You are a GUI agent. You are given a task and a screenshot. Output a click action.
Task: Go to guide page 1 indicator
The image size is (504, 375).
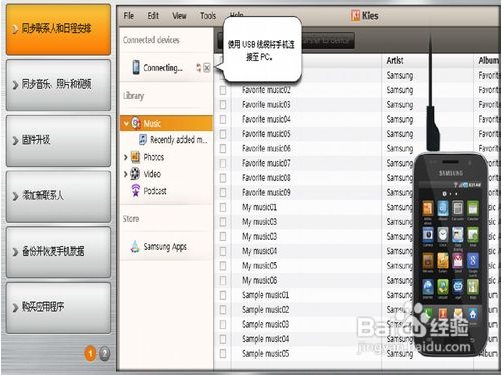pos(90,353)
